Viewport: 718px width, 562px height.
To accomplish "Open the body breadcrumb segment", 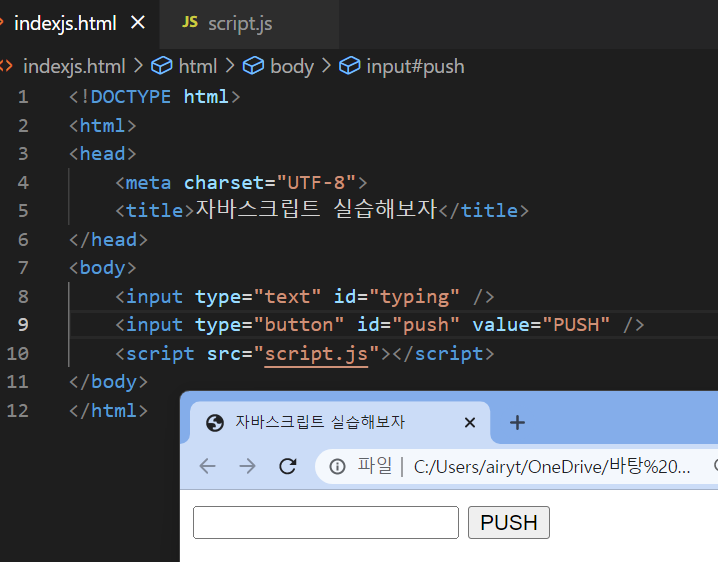I will pyautogui.click(x=292, y=67).
